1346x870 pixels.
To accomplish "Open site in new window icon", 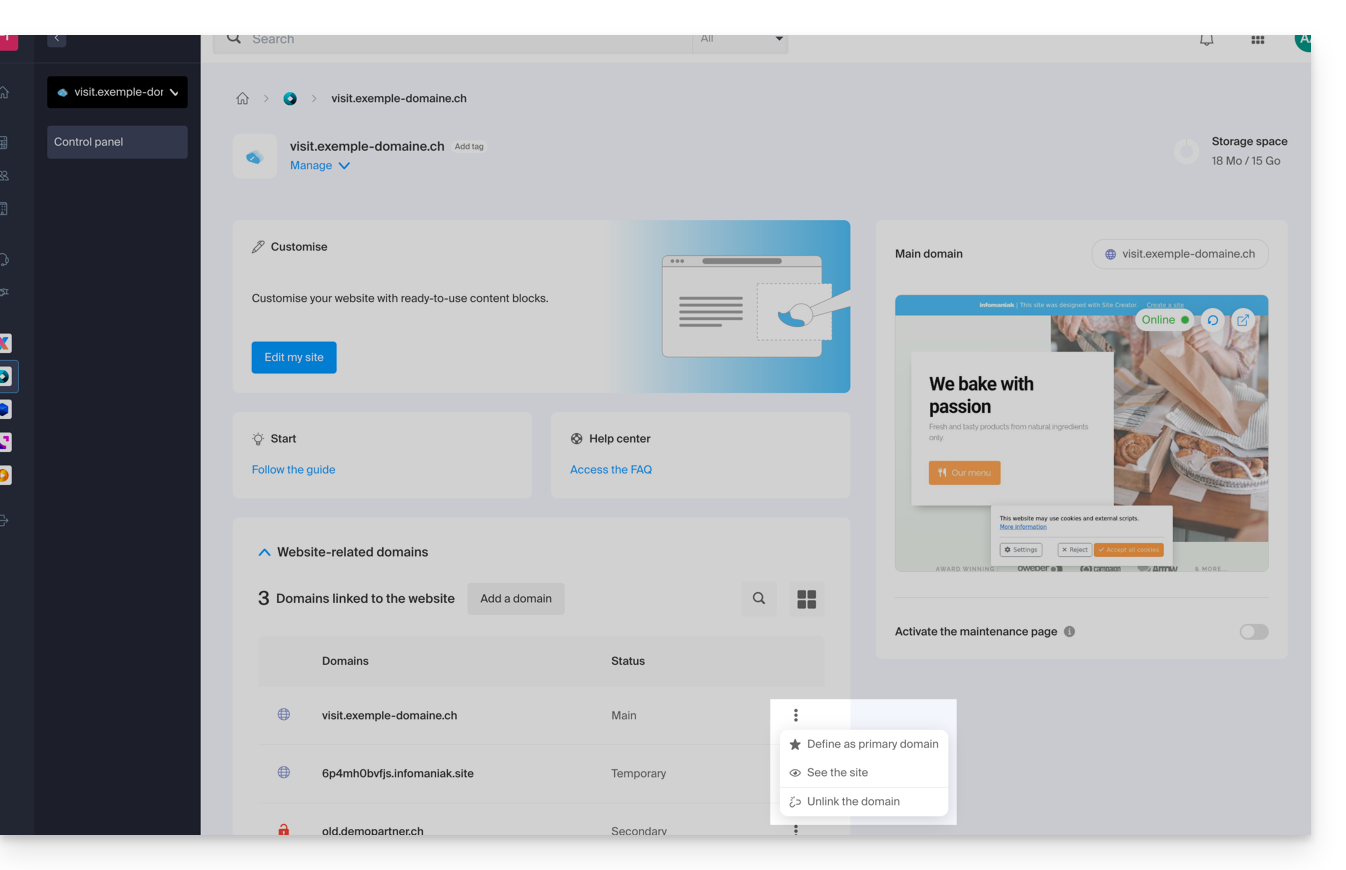I will [x=1243, y=320].
